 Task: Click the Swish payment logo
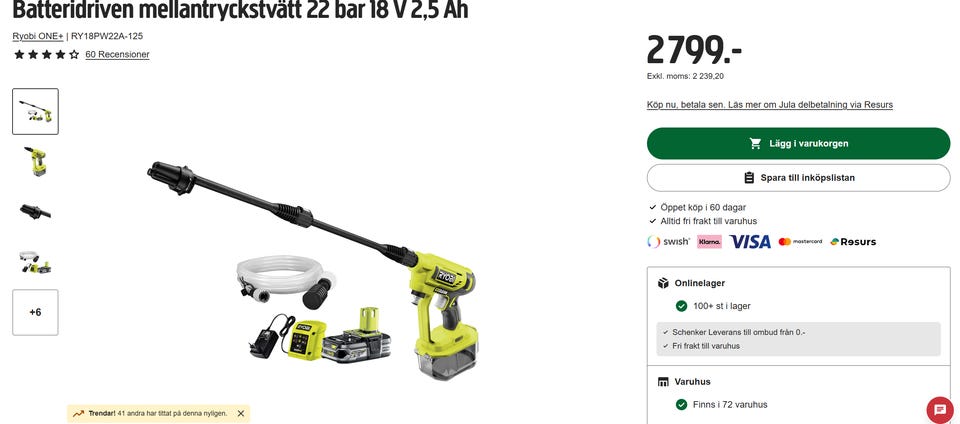coord(669,242)
